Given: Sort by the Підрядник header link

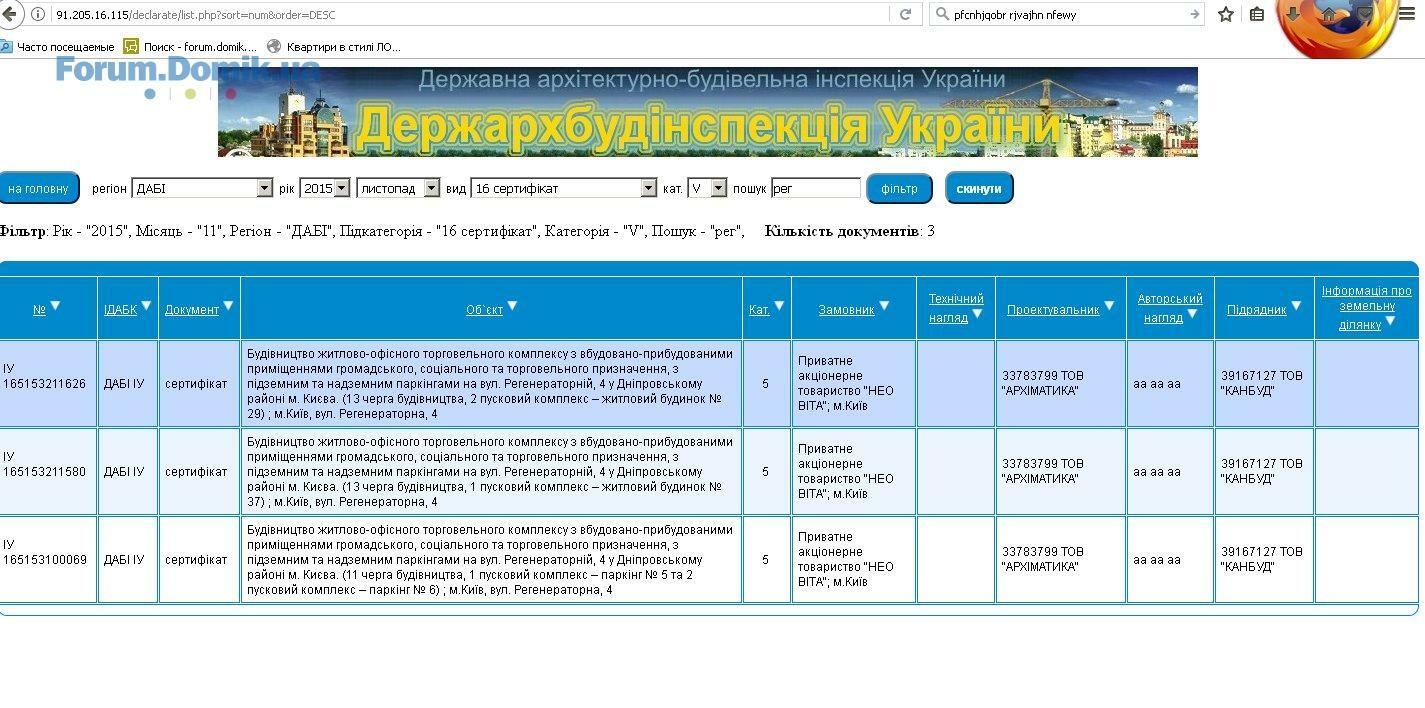Looking at the screenshot, I should click(1256, 310).
